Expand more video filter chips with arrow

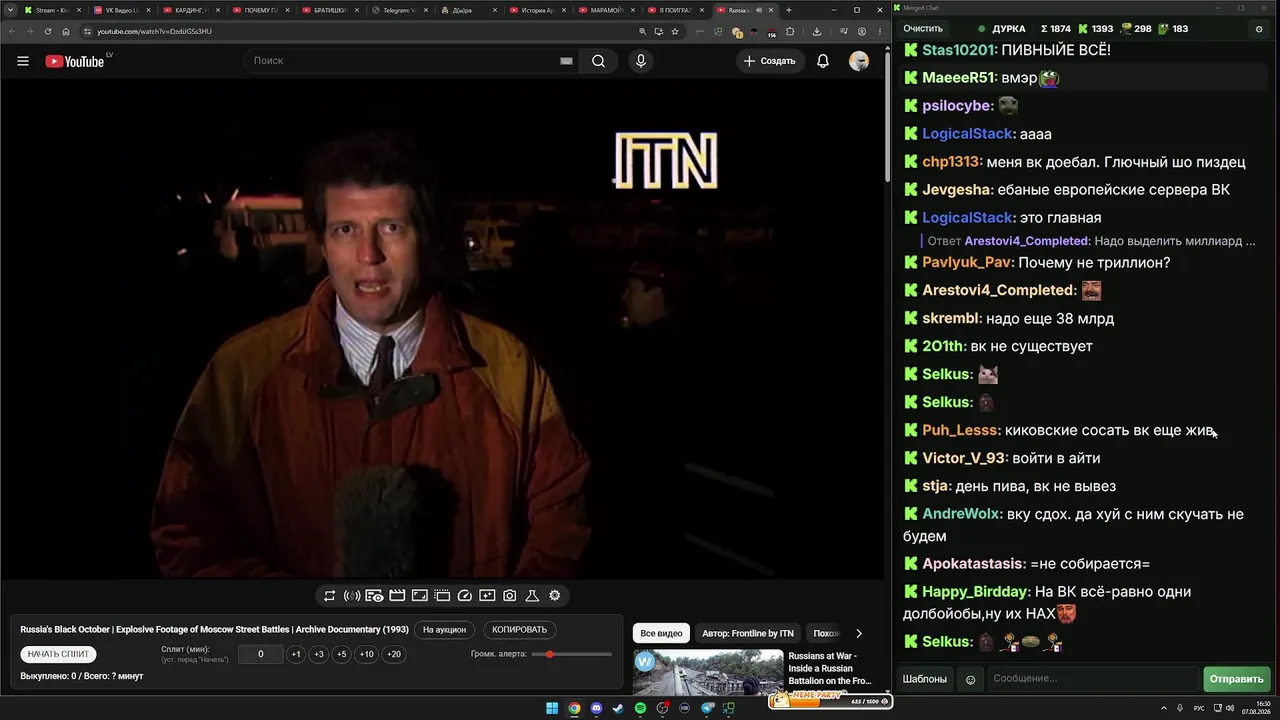[x=858, y=633]
